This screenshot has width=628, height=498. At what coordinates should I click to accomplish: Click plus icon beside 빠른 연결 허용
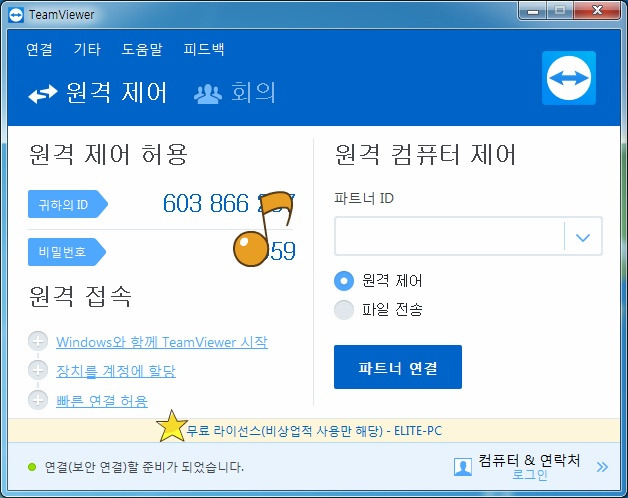[38, 399]
